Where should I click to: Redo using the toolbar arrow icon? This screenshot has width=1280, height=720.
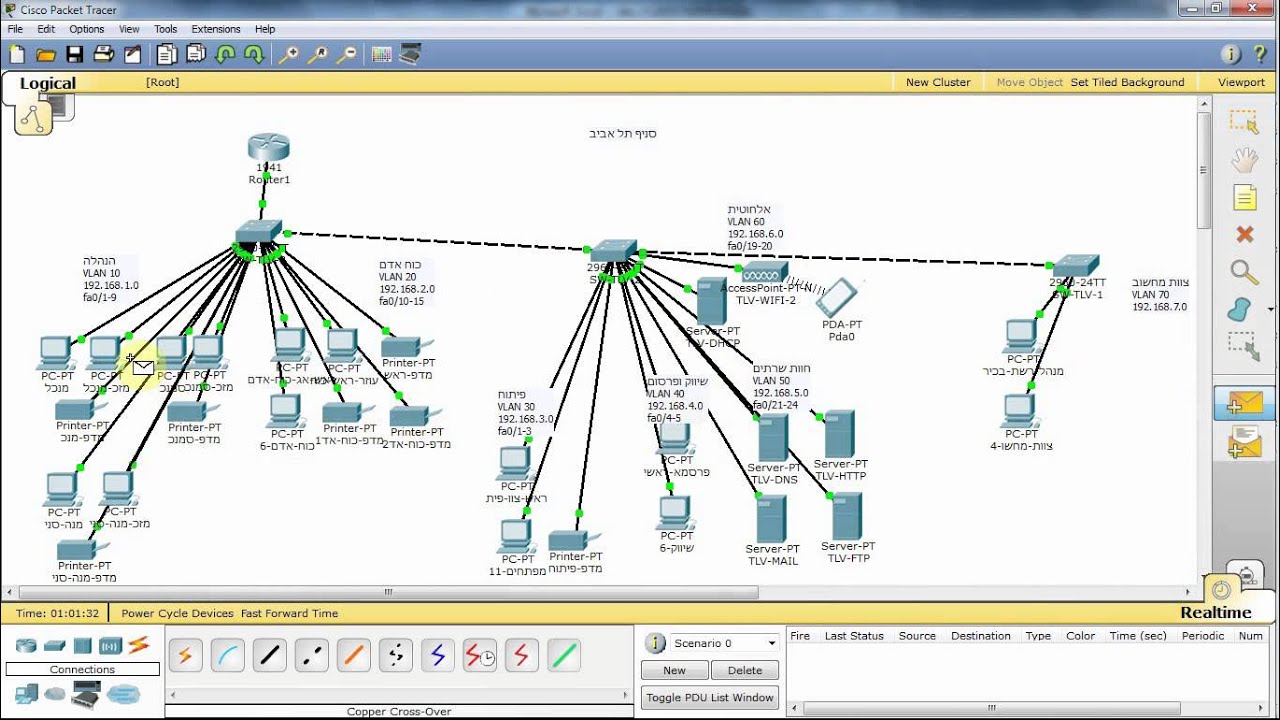pyautogui.click(x=254, y=54)
